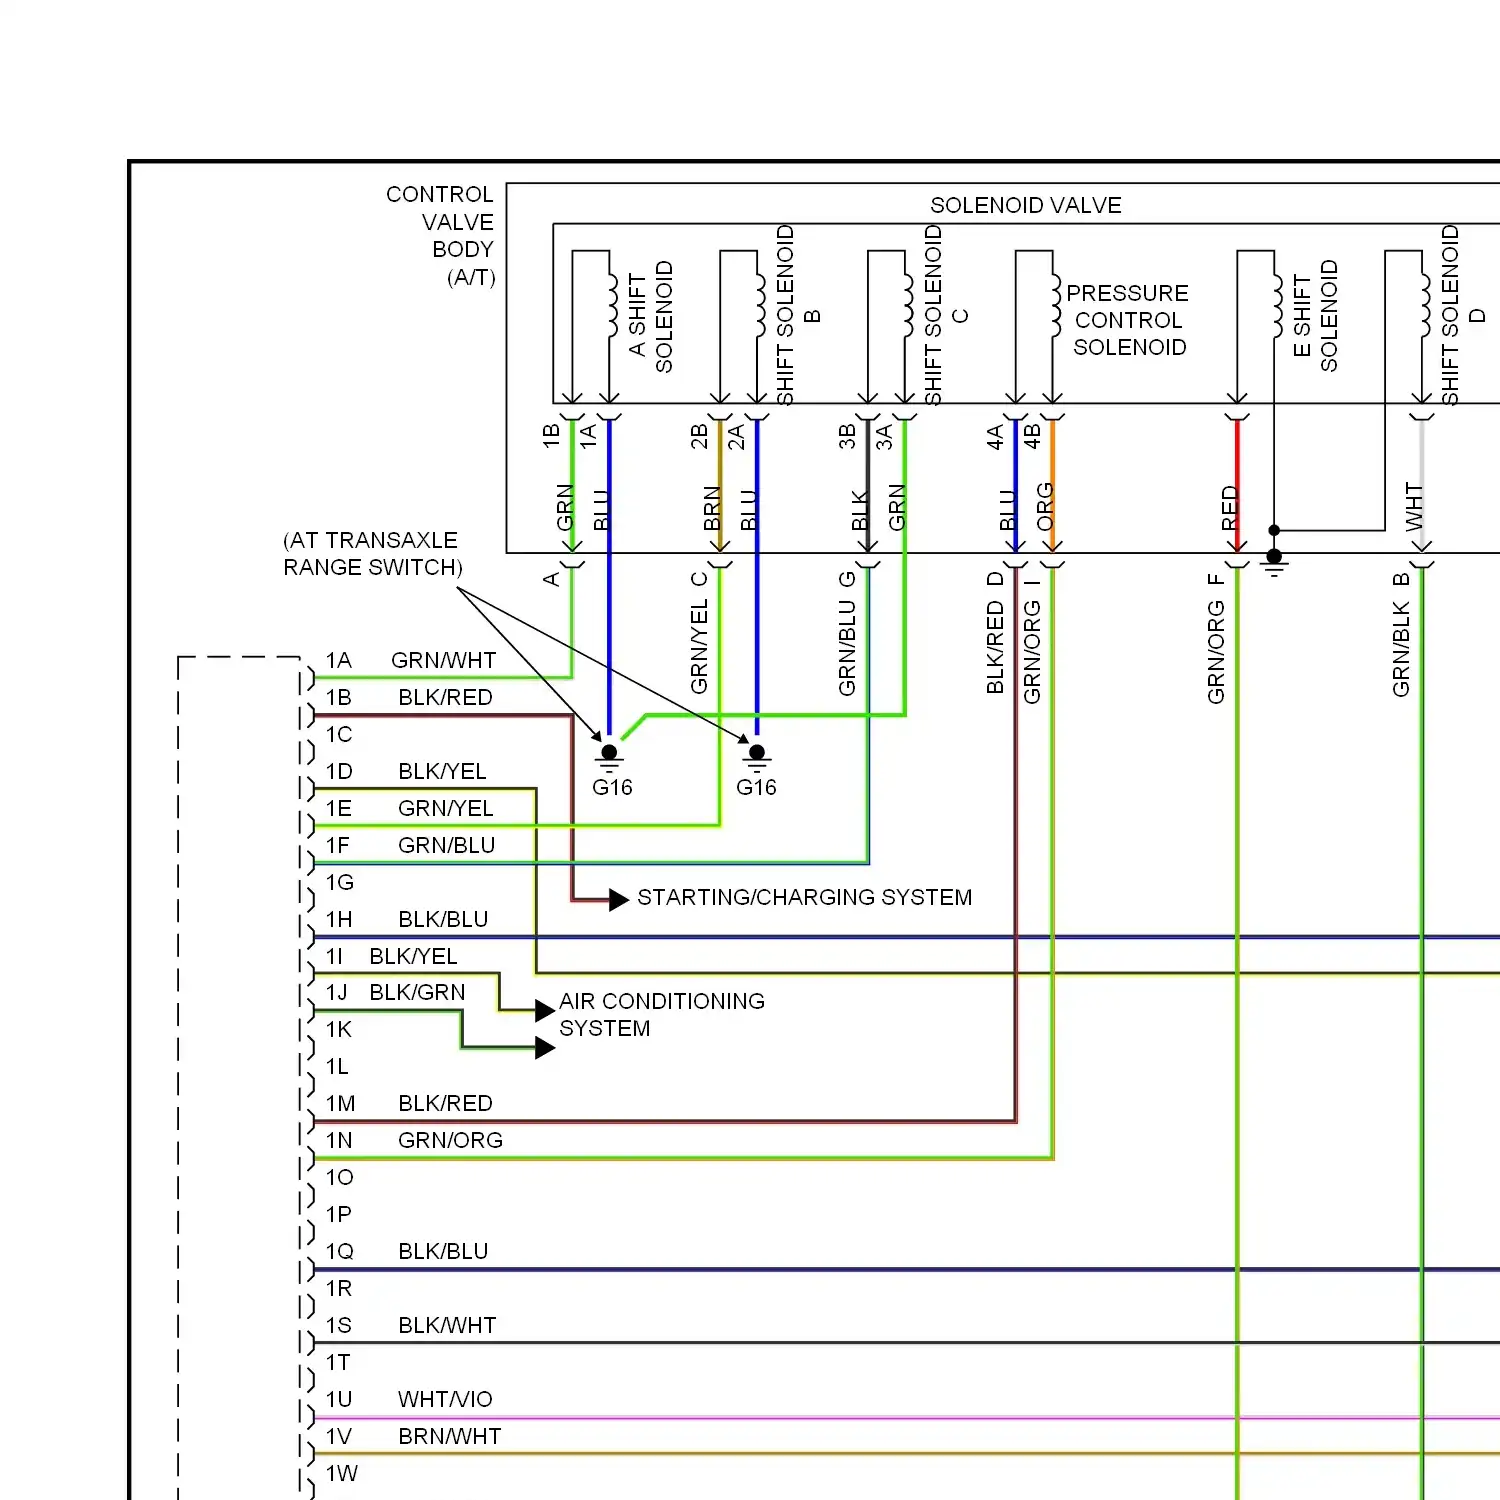
Task: Click the vertical GRN/ORG I connector label
Action: (1032, 640)
